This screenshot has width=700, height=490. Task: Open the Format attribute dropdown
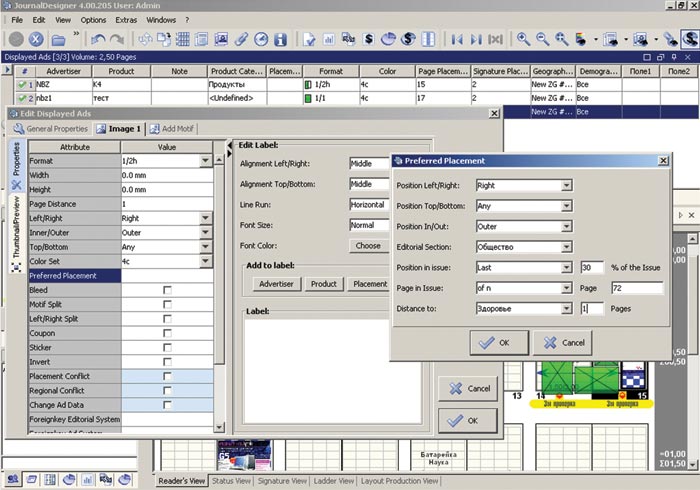pyautogui.click(x=205, y=161)
